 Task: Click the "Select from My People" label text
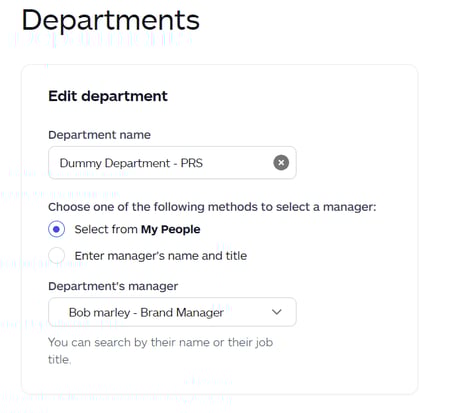pyautogui.click(x=137, y=229)
